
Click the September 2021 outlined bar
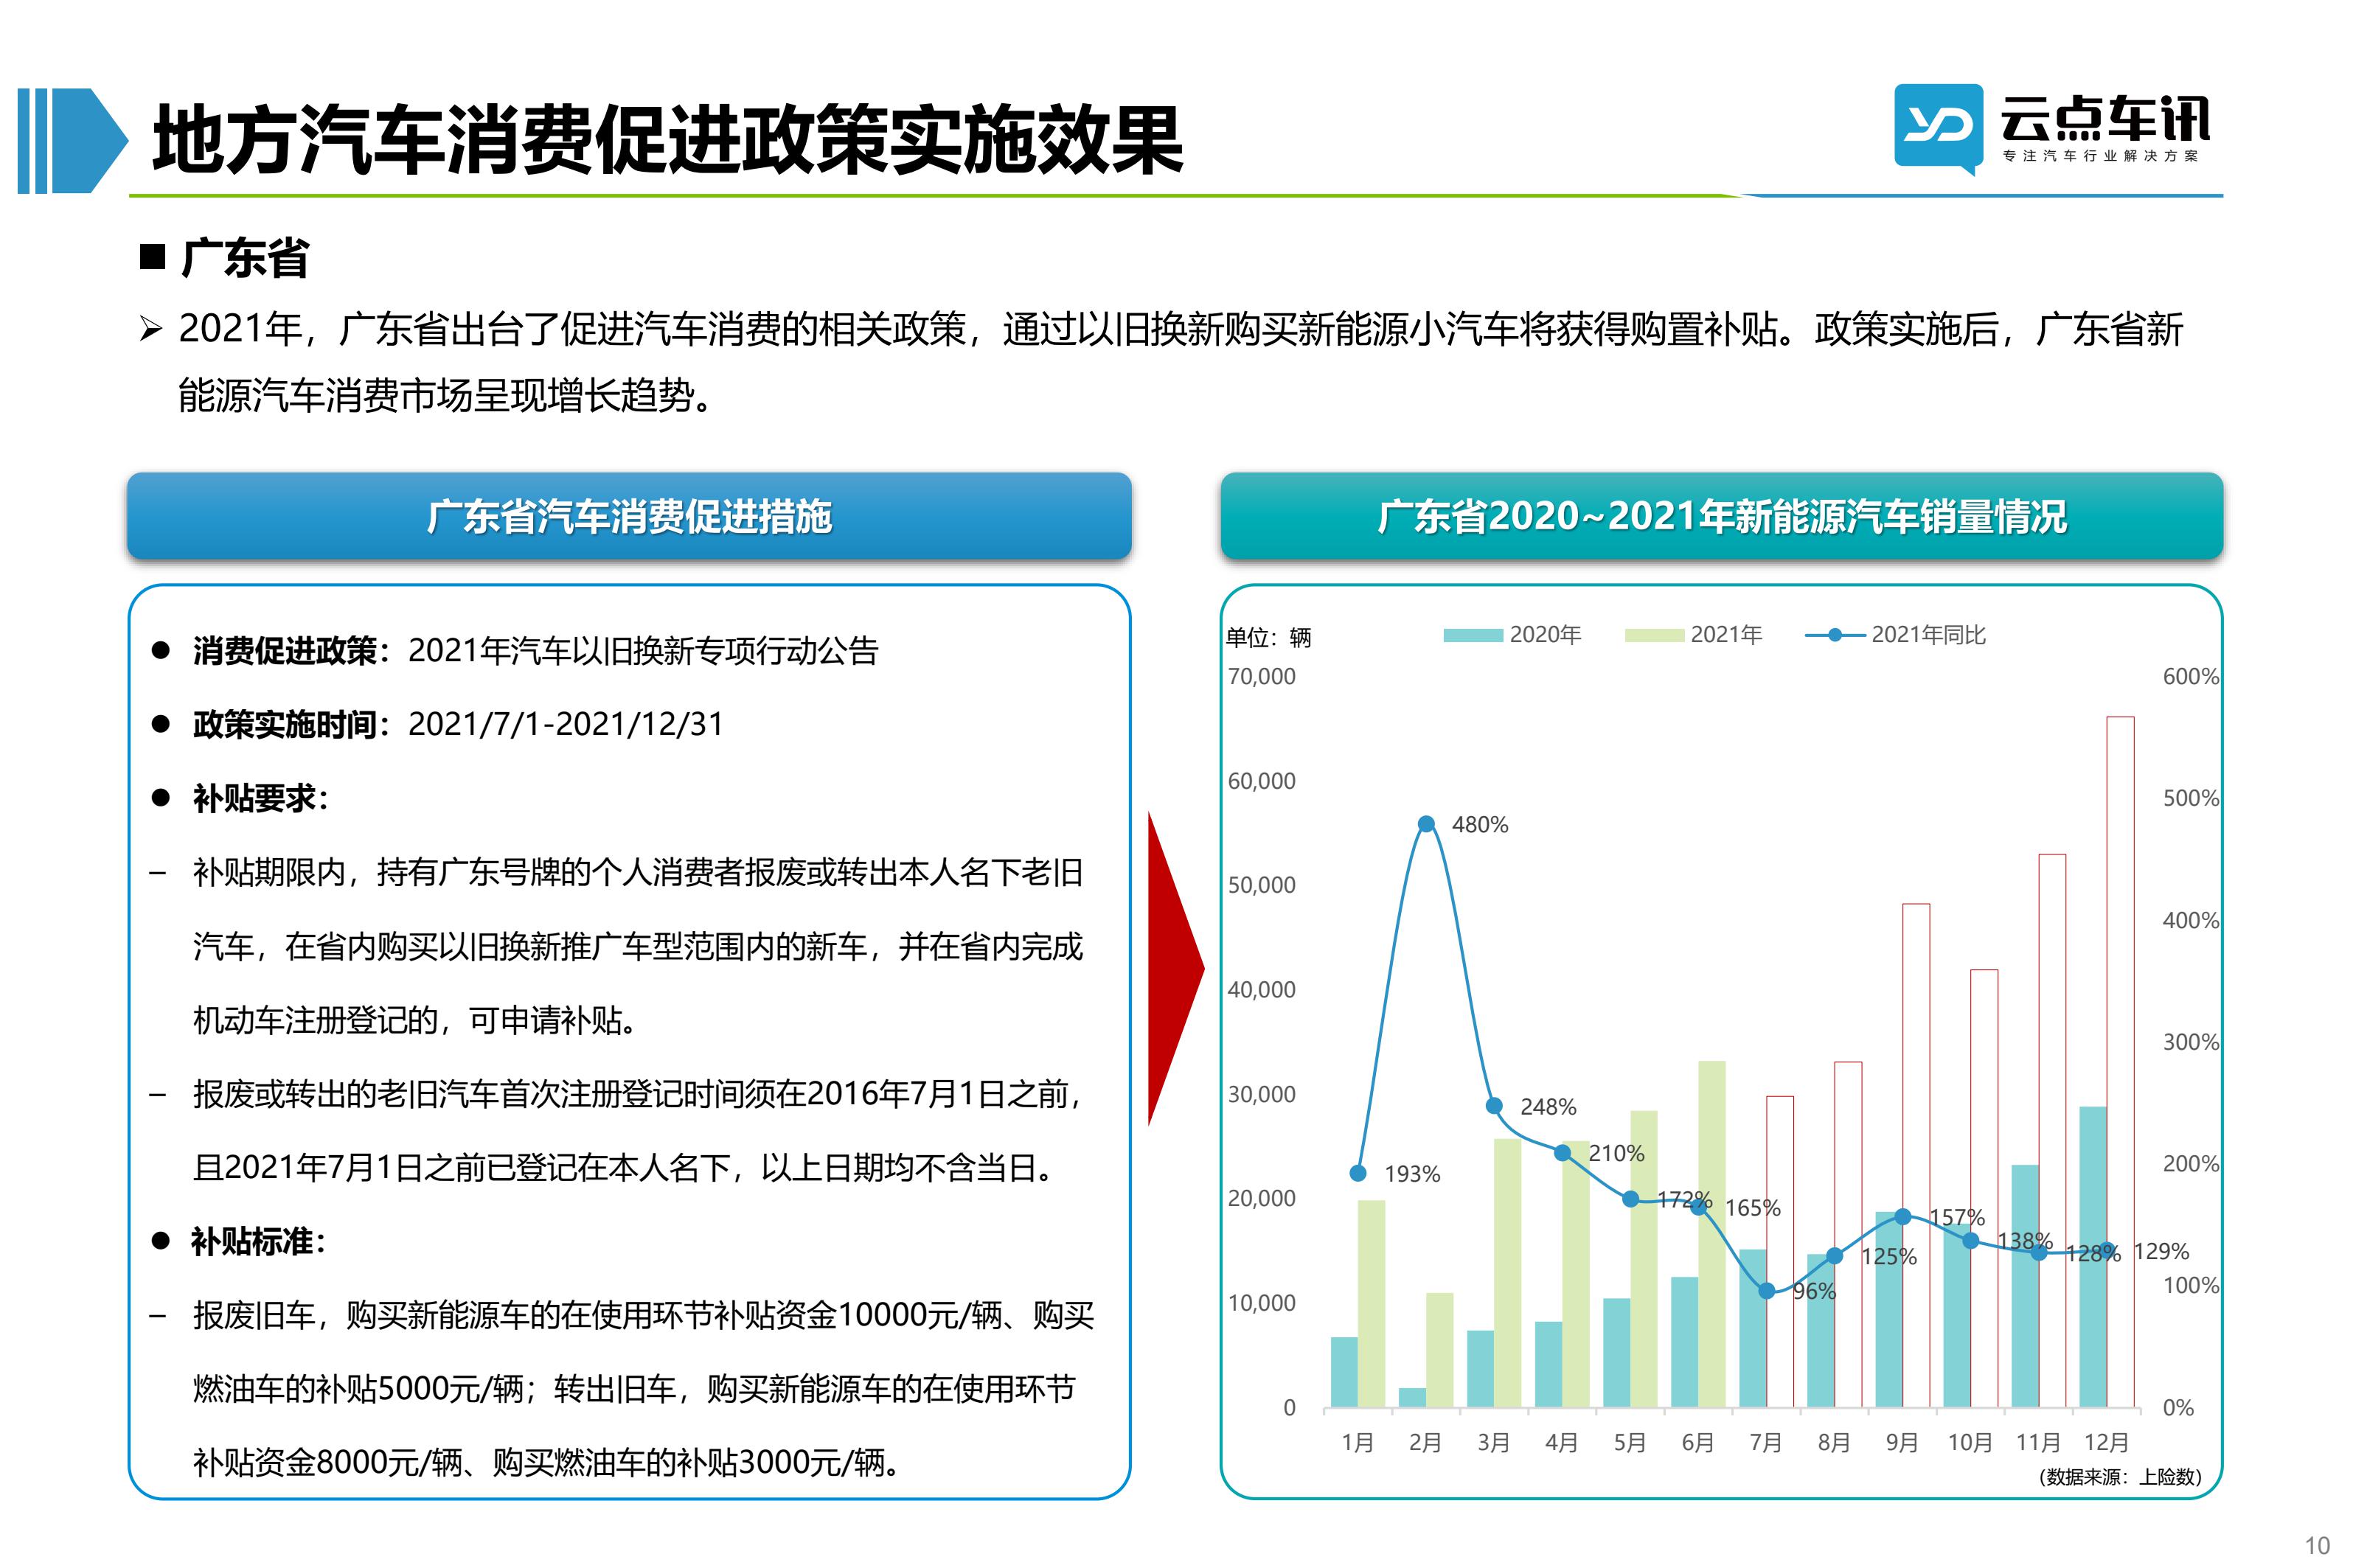coord(1915,1156)
